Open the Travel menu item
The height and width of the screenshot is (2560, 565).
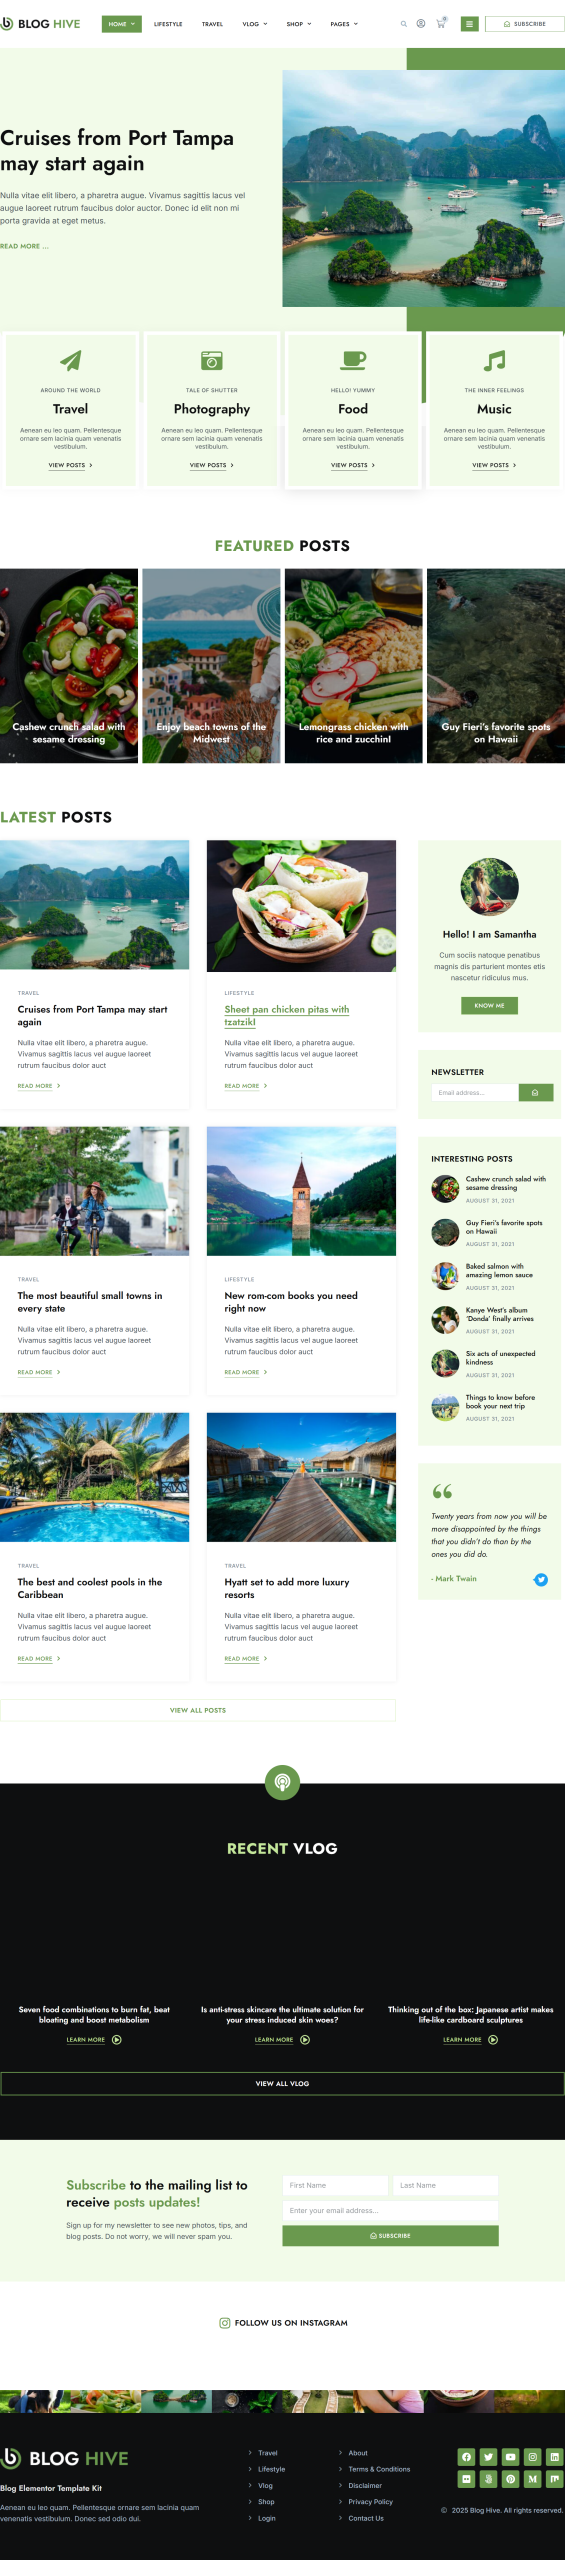click(212, 24)
